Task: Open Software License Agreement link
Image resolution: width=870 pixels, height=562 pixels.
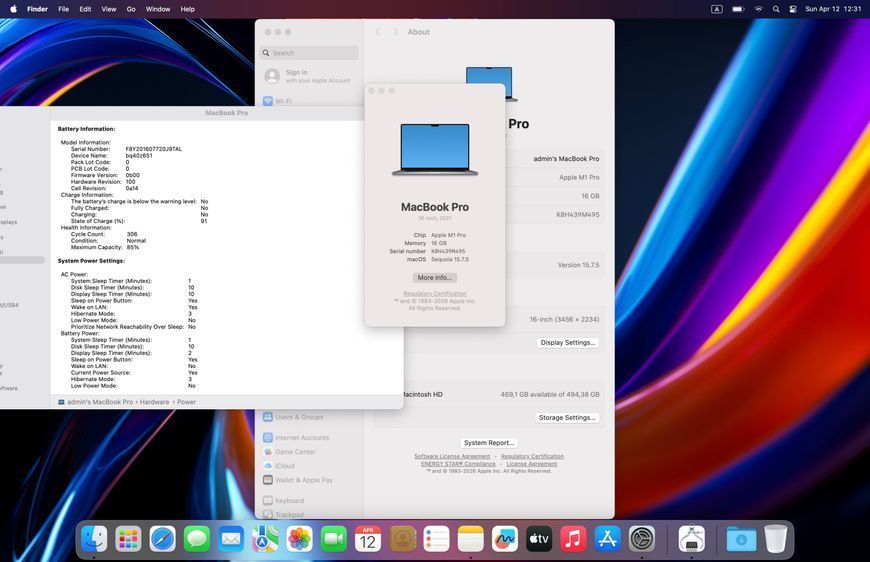Action: (x=452, y=456)
